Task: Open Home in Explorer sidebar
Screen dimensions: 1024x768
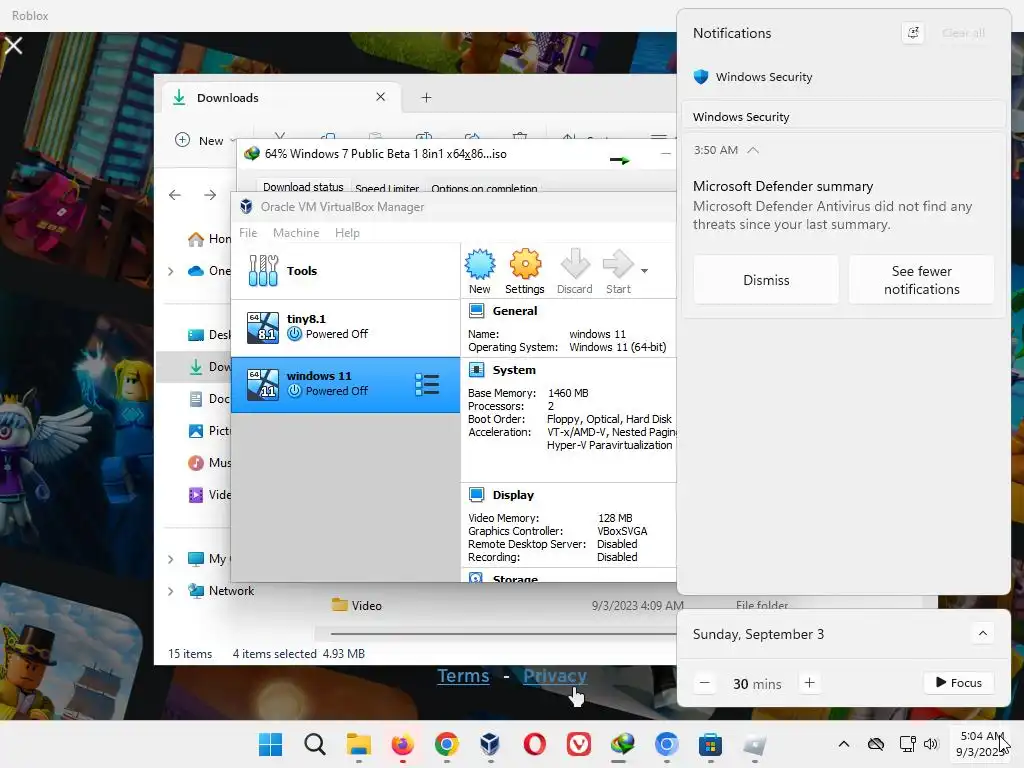Action: (209, 239)
